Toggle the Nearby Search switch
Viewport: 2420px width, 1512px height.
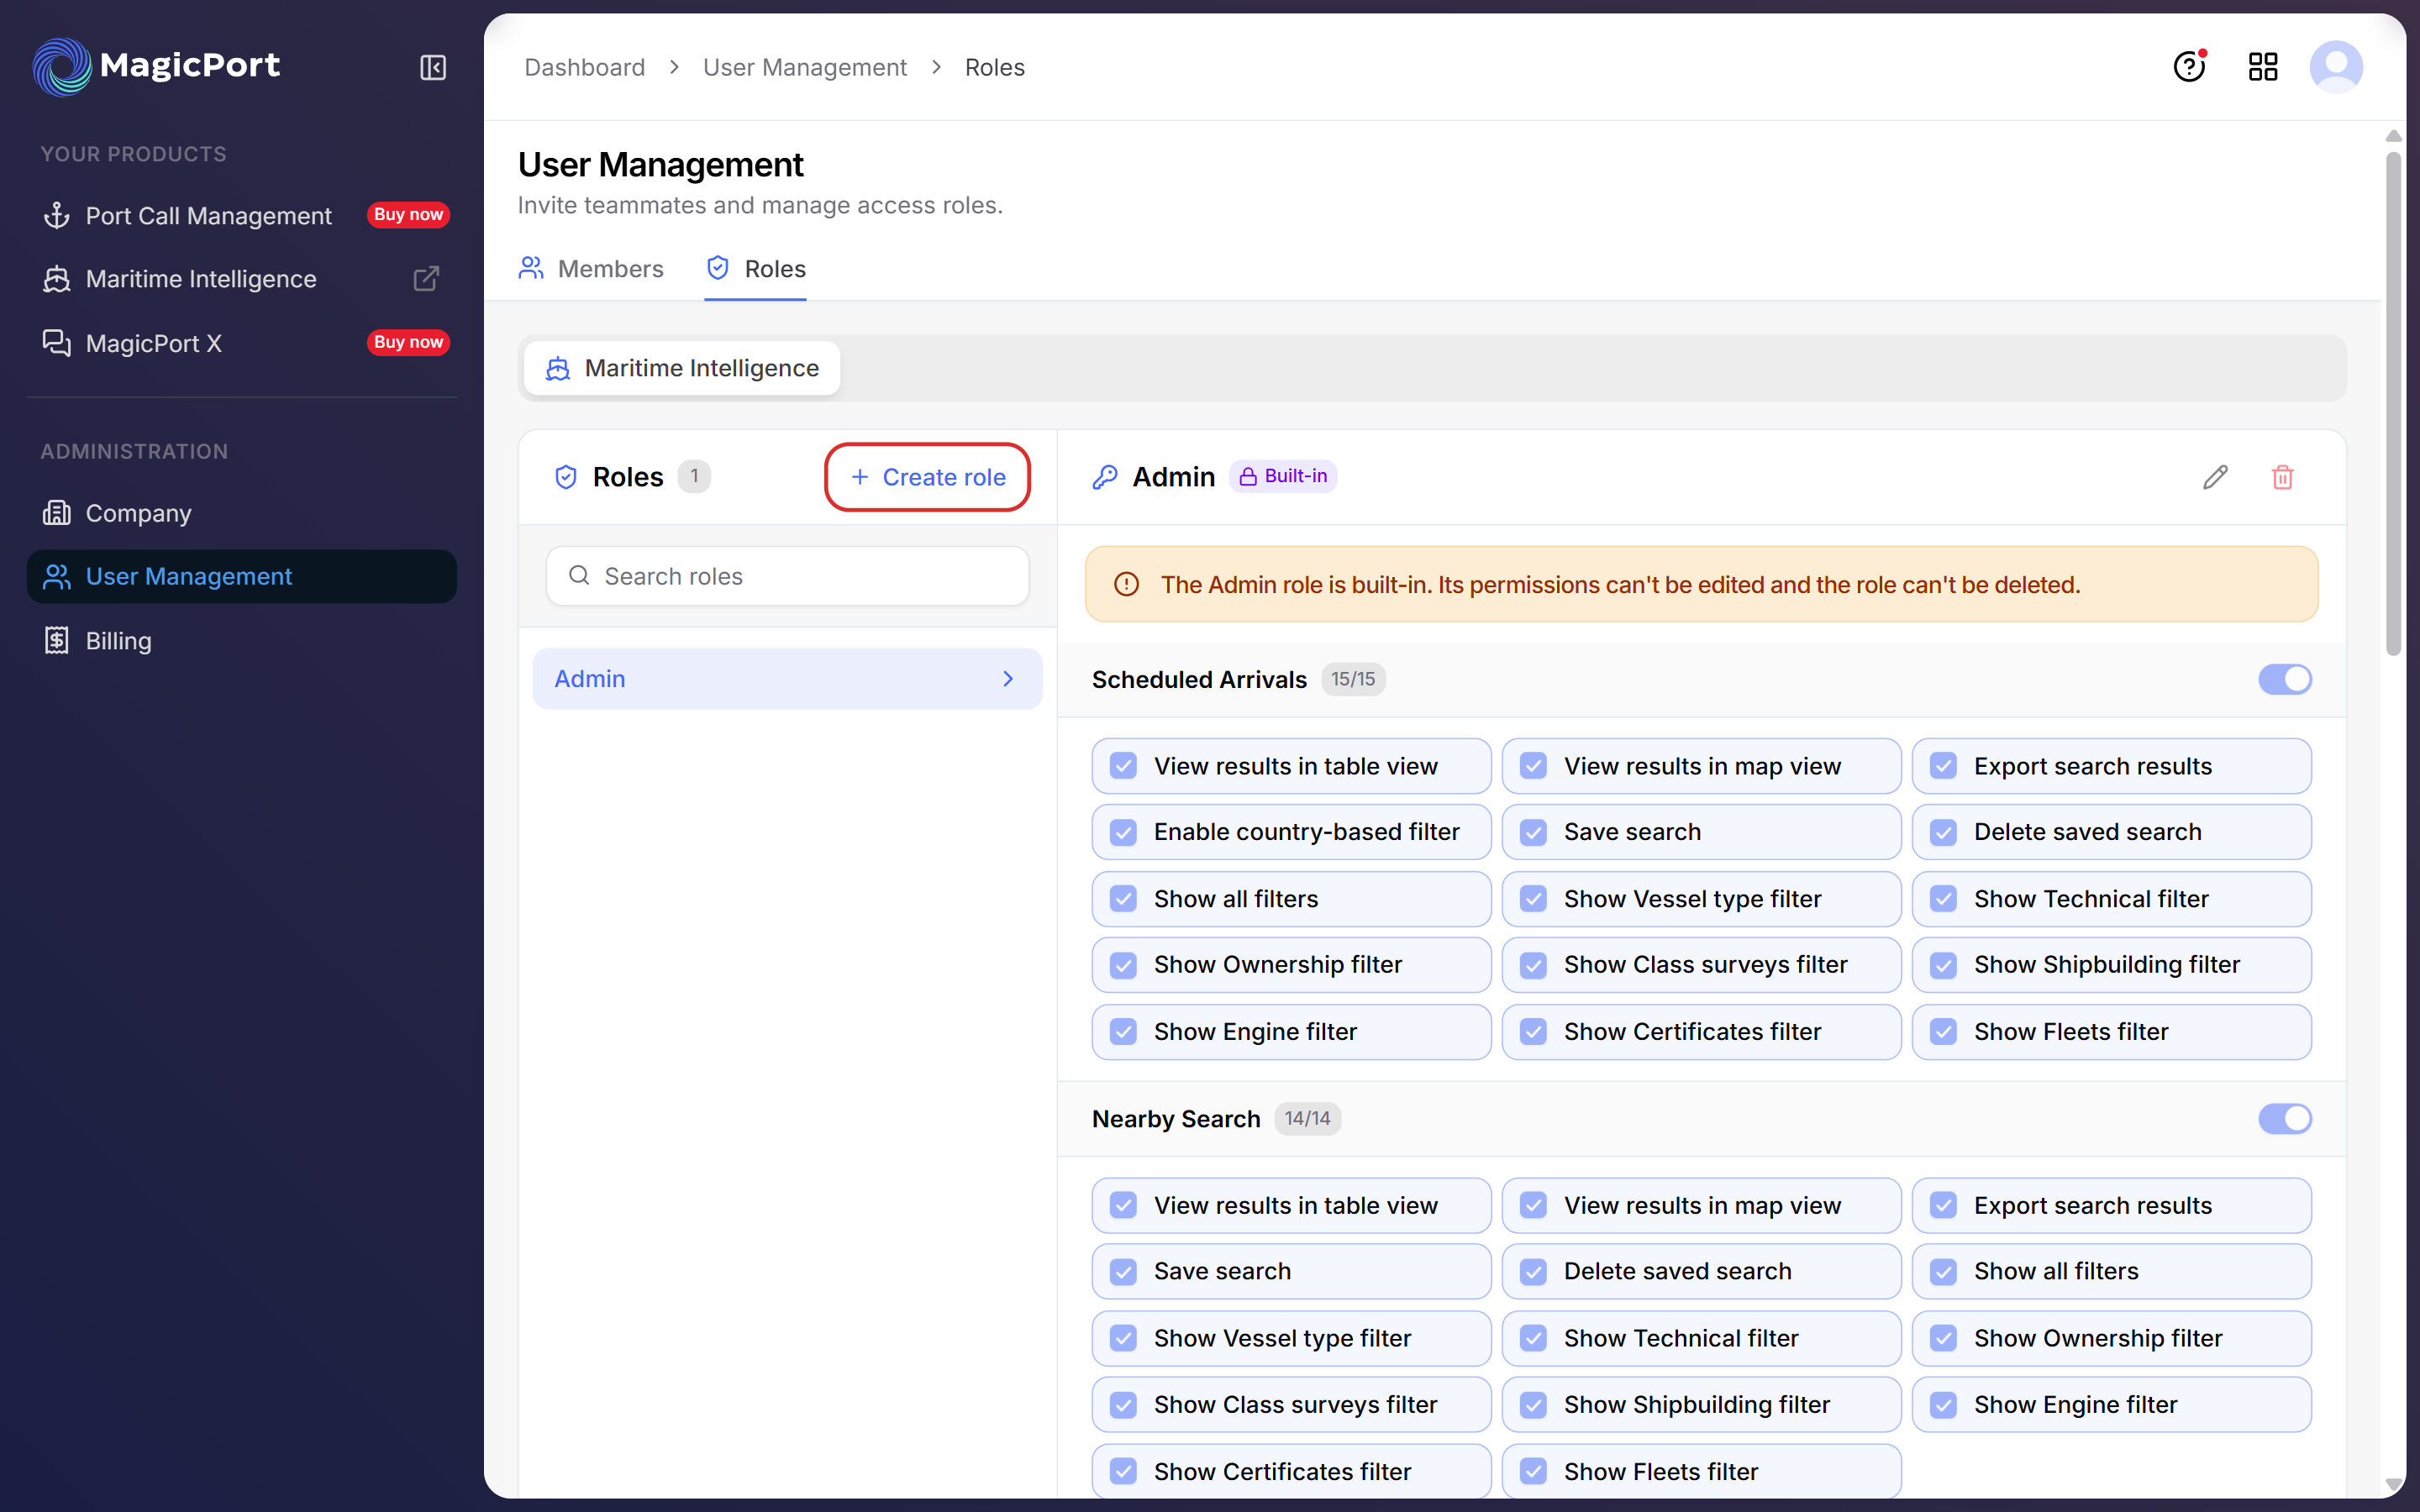(2285, 1118)
